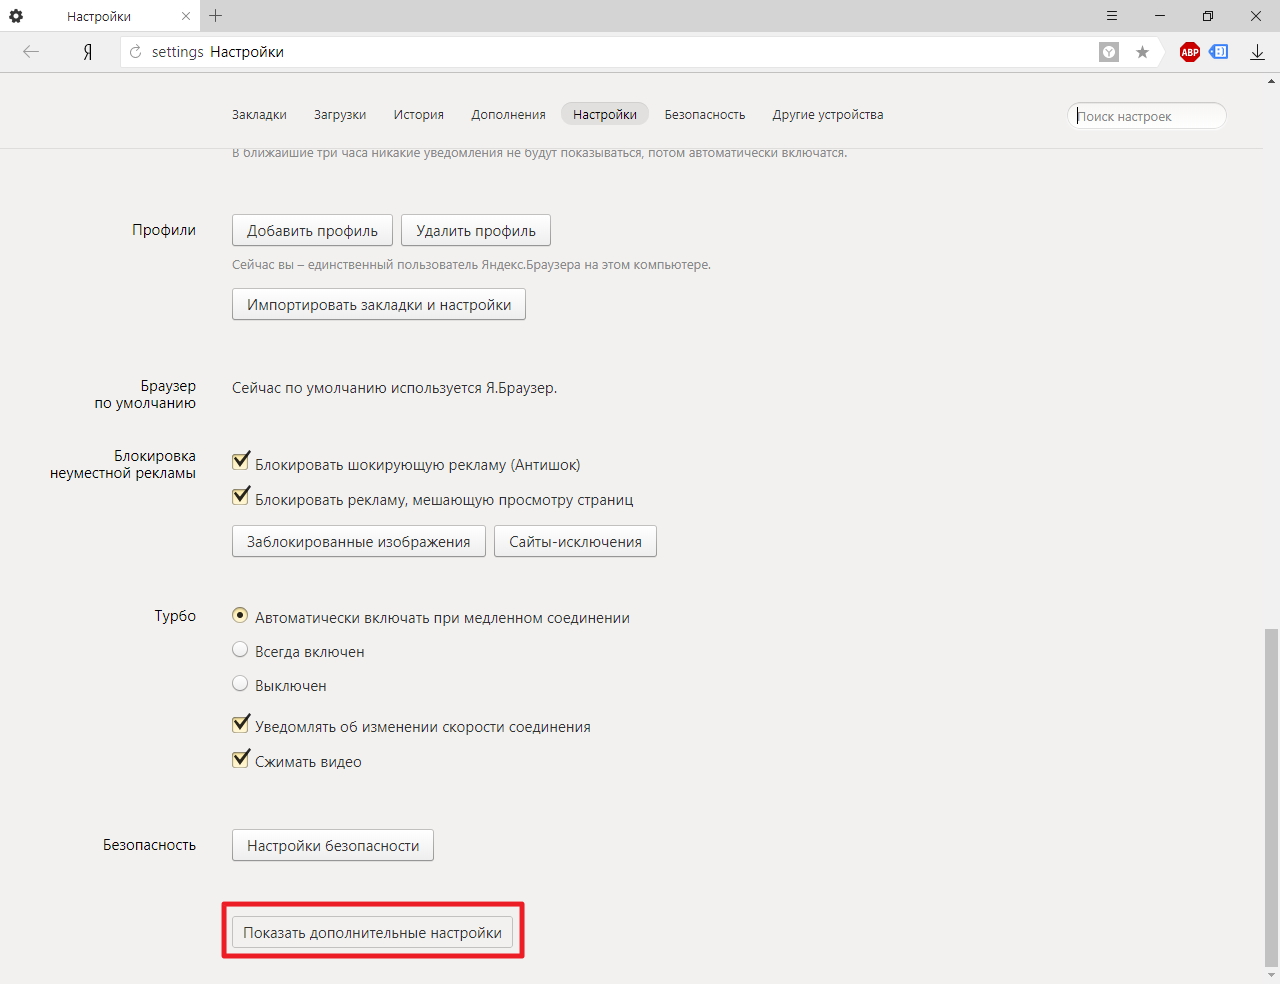Open the Заблокированные изображения button
1280x984 pixels.
pyautogui.click(x=359, y=542)
